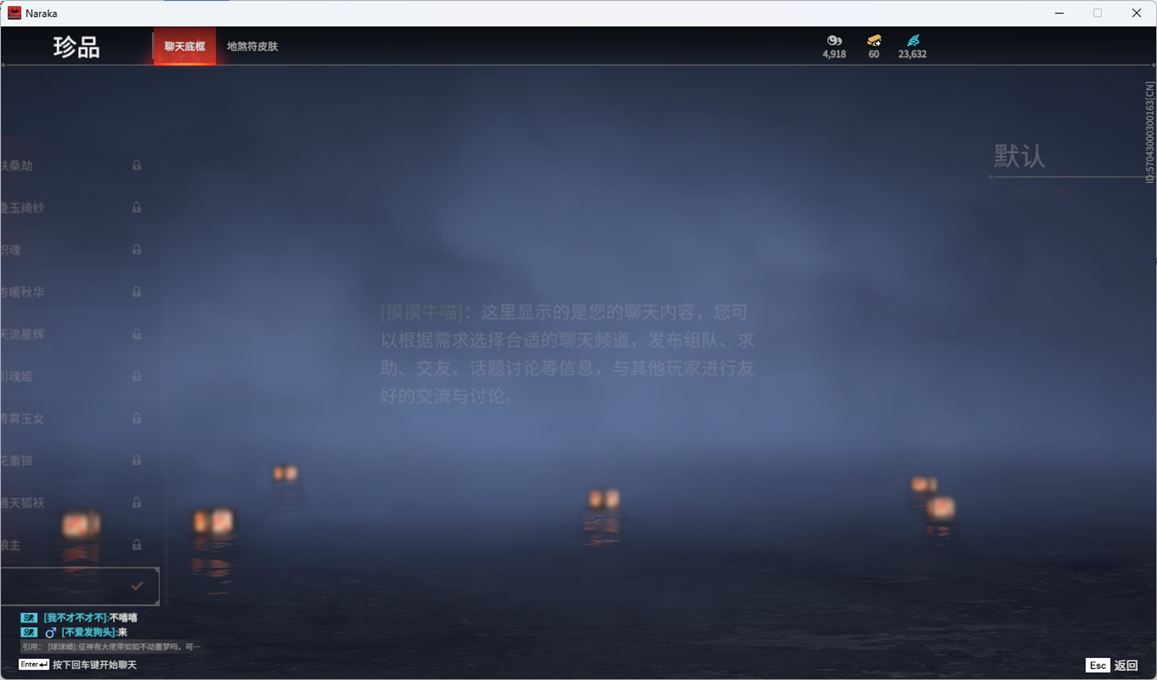Select the locked 流星辉 chat frame

click(80, 334)
